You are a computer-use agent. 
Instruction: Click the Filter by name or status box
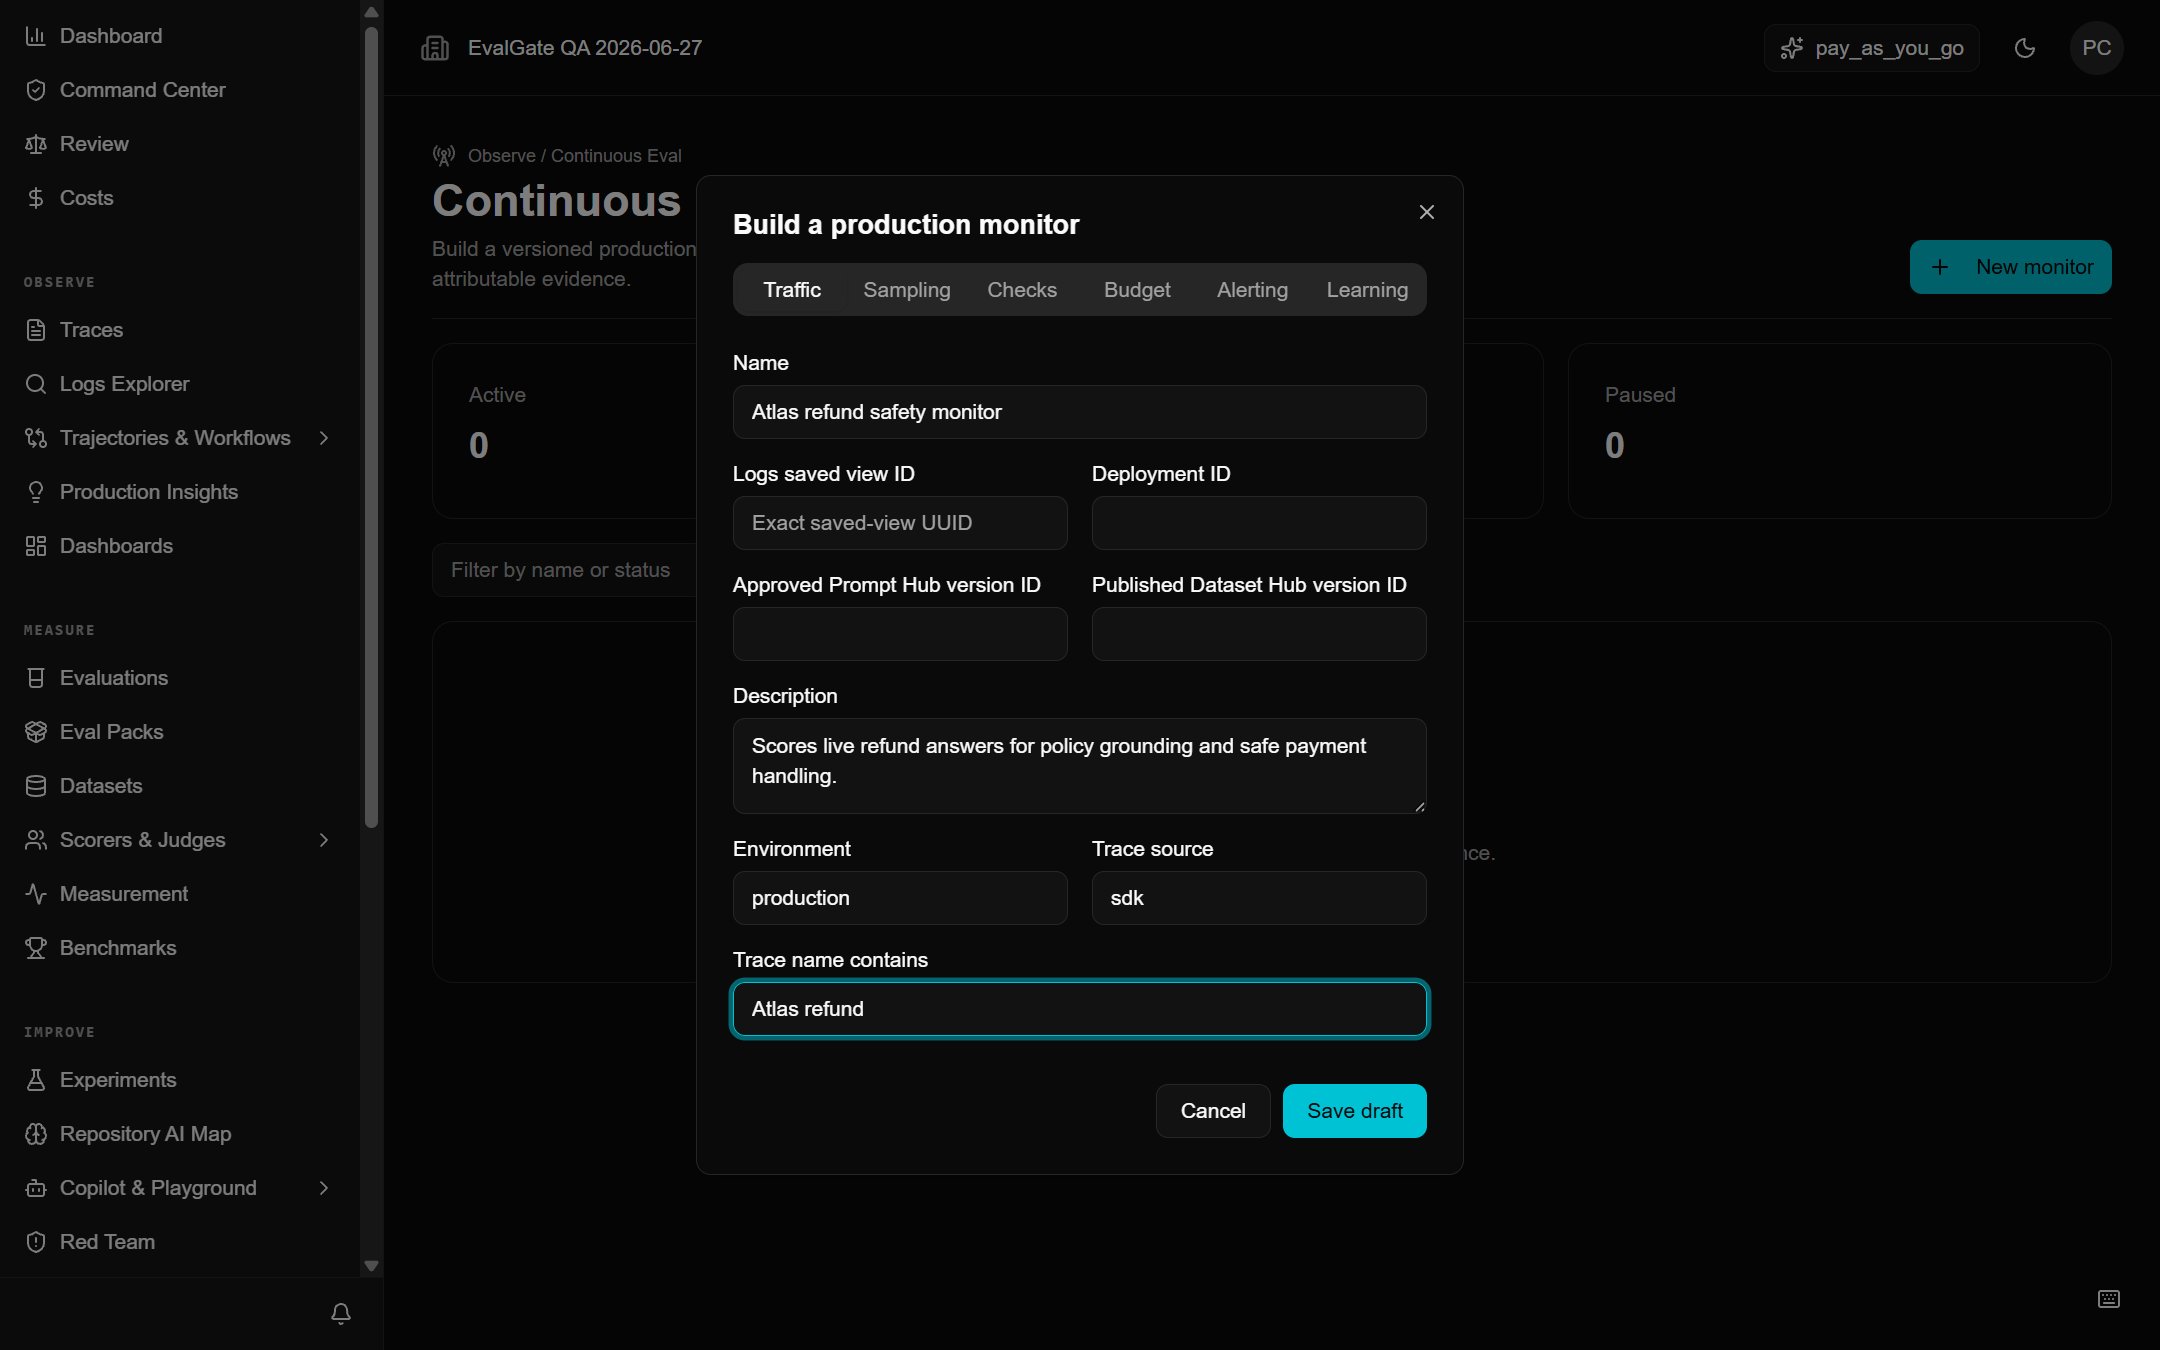(564, 570)
